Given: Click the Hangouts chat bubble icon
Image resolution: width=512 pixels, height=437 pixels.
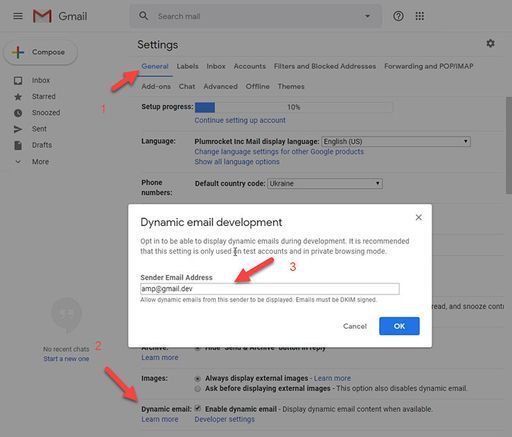Looking at the screenshot, I should point(66,315).
